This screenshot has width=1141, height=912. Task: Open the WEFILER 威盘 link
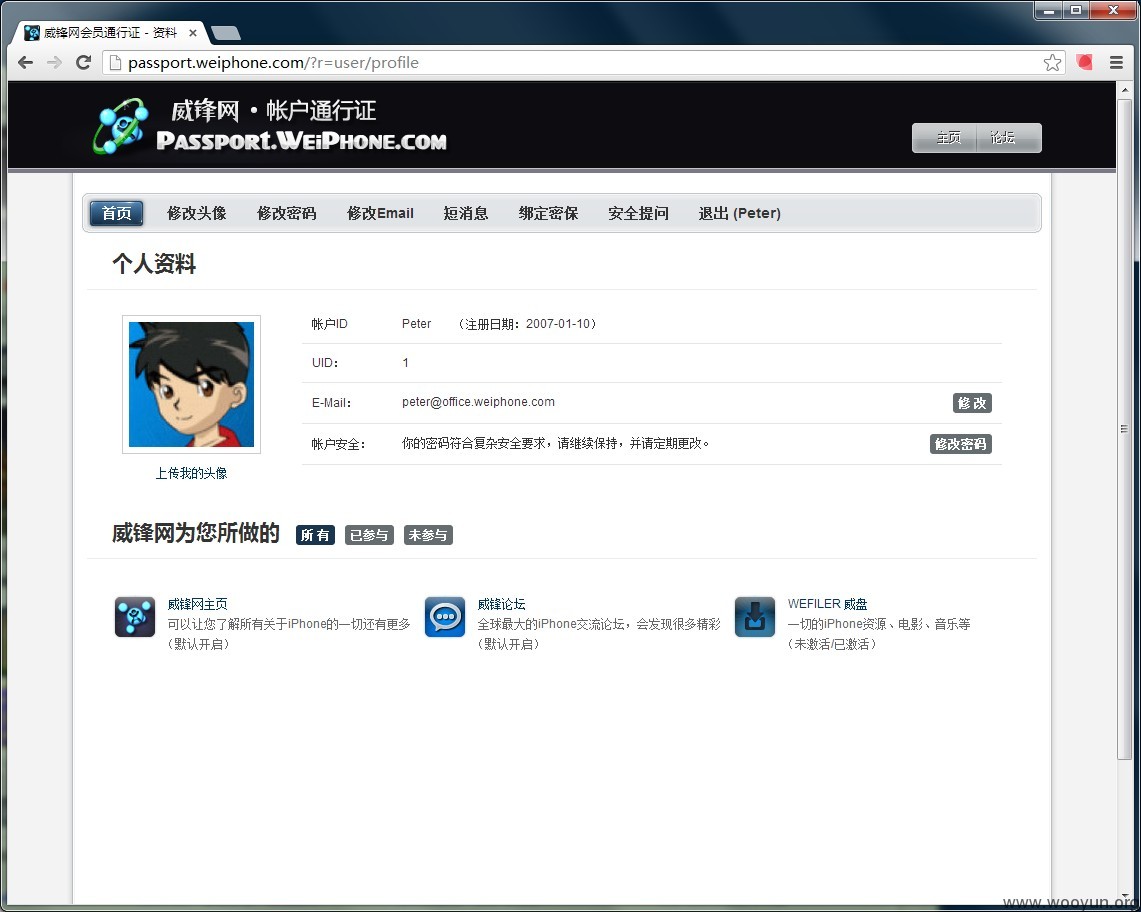point(827,604)
